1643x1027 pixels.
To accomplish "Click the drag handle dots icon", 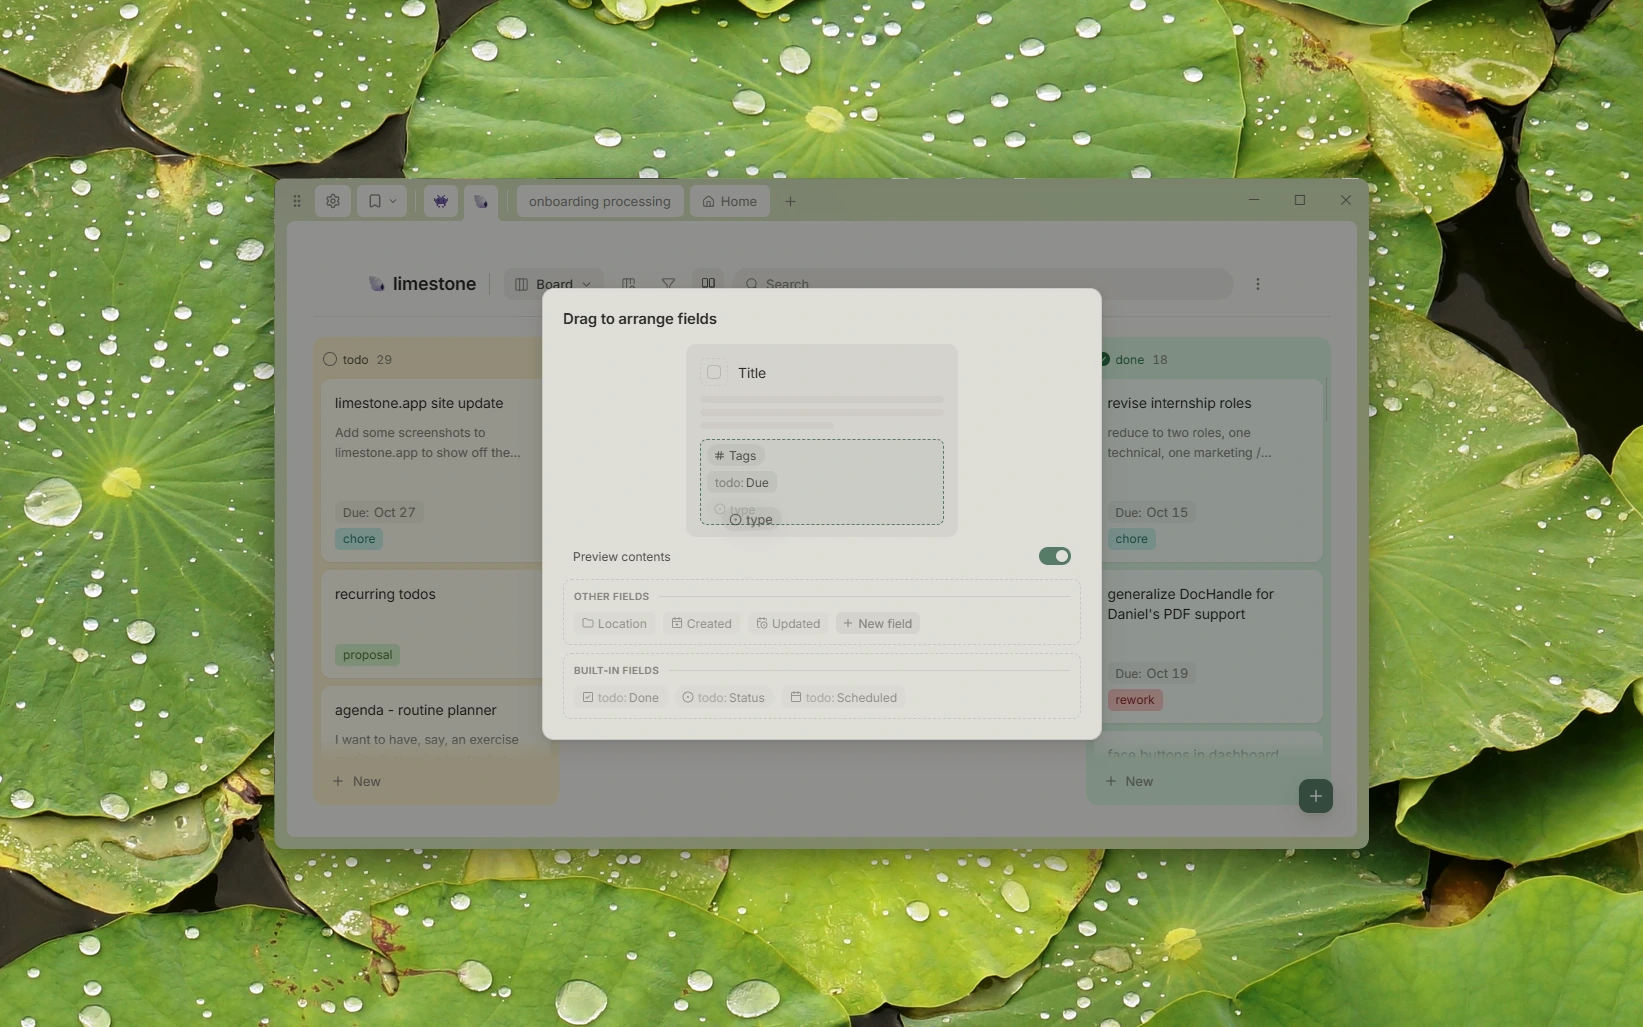I will coord(297,201).
